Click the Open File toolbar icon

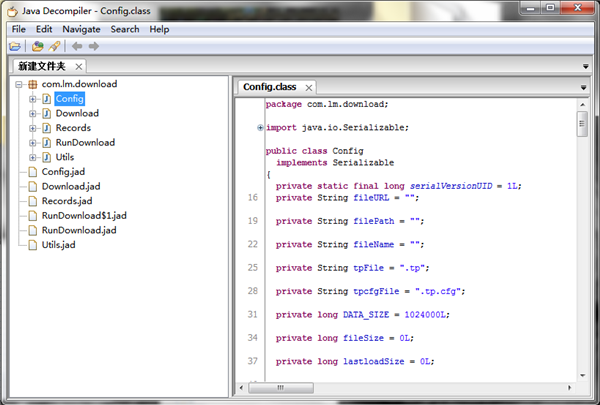click(15, 46)
